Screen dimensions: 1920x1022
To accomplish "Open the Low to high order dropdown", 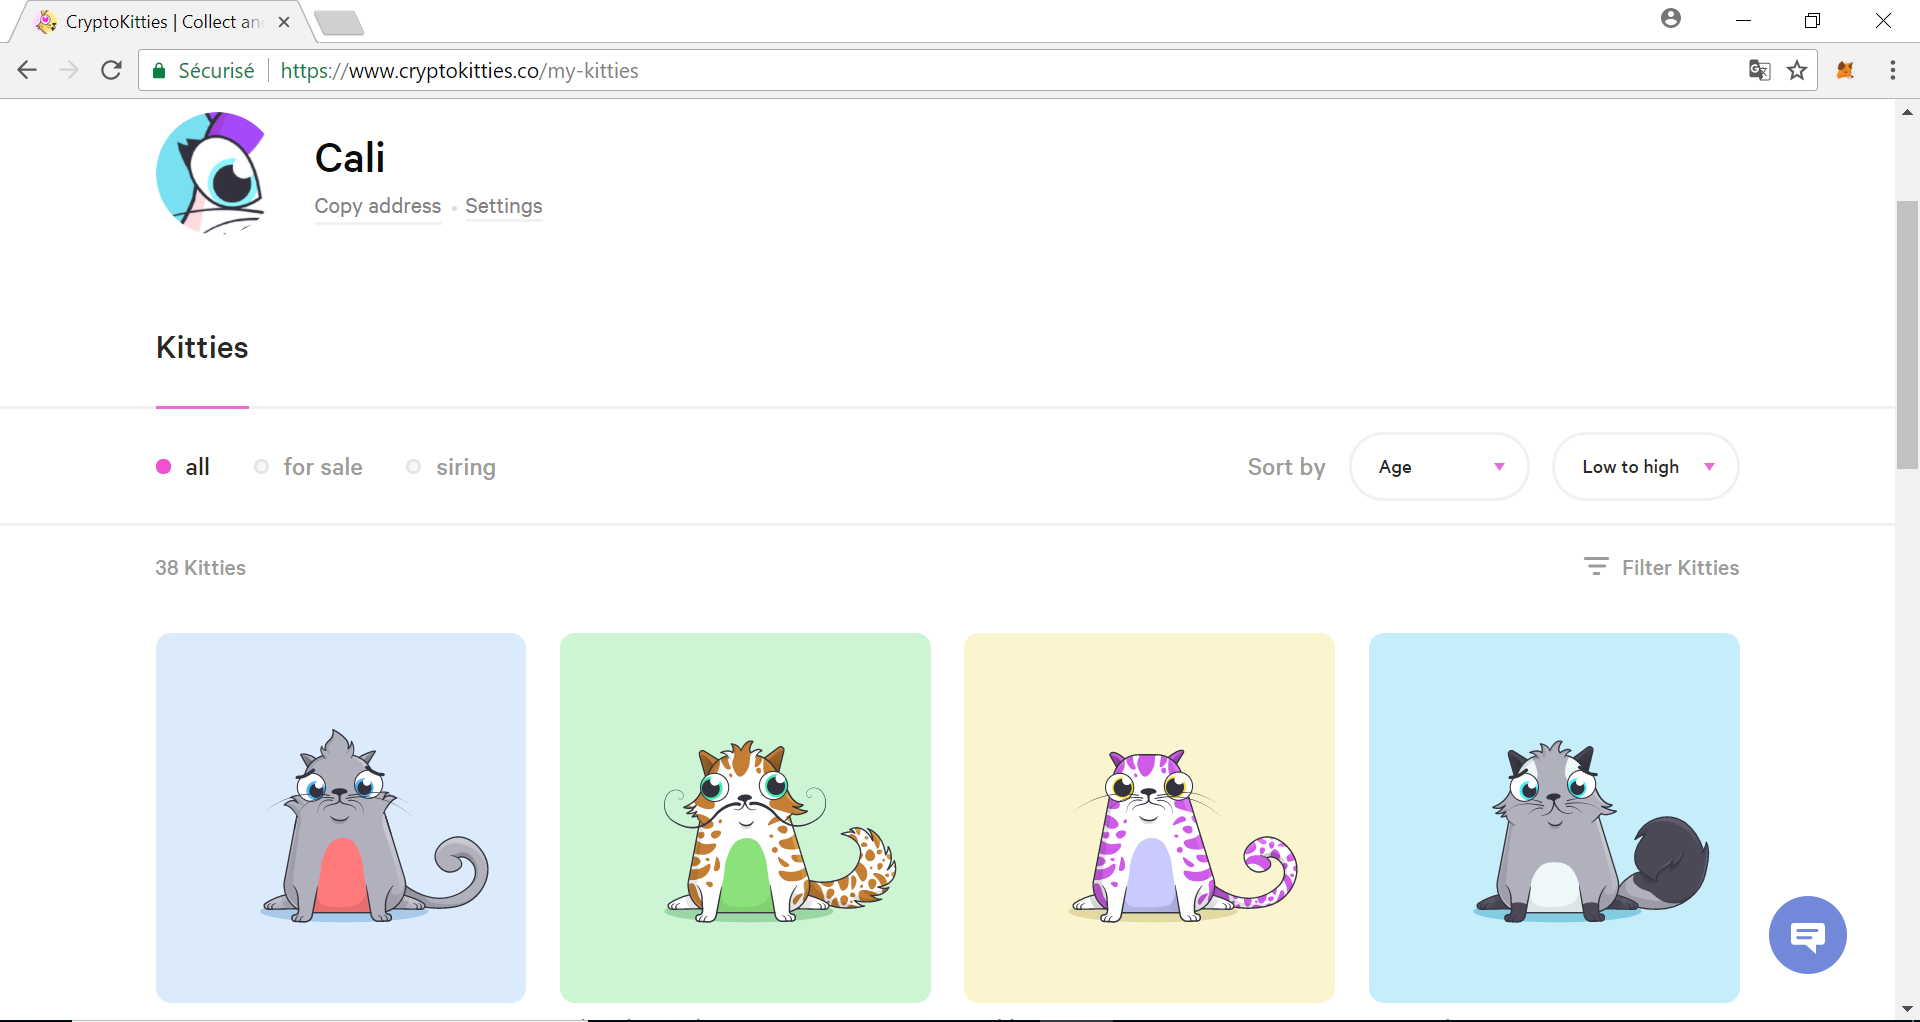I will [x=1645, y=467].
